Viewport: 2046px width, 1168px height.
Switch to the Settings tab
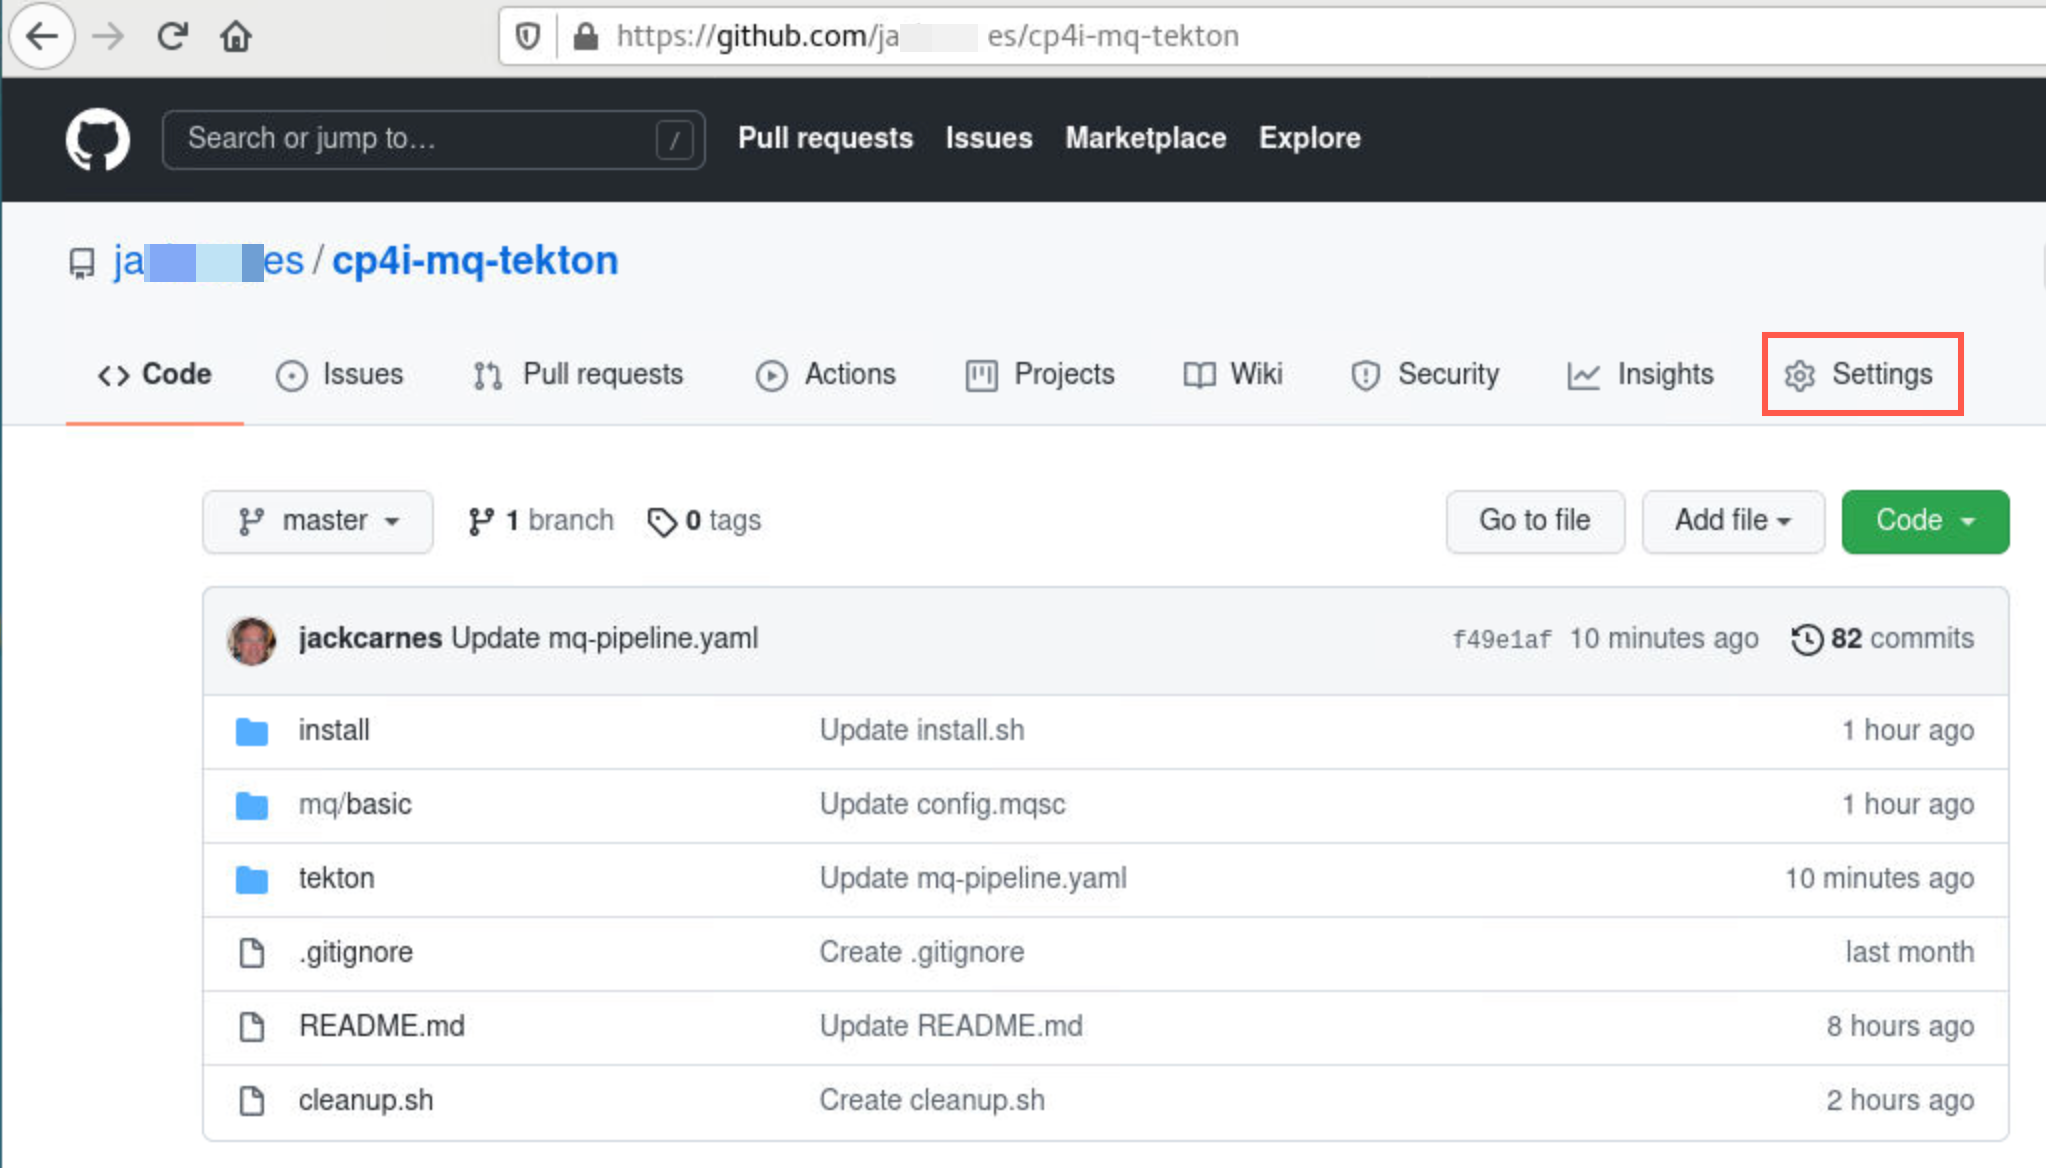pyautogui.click(x=1861, y=374)
